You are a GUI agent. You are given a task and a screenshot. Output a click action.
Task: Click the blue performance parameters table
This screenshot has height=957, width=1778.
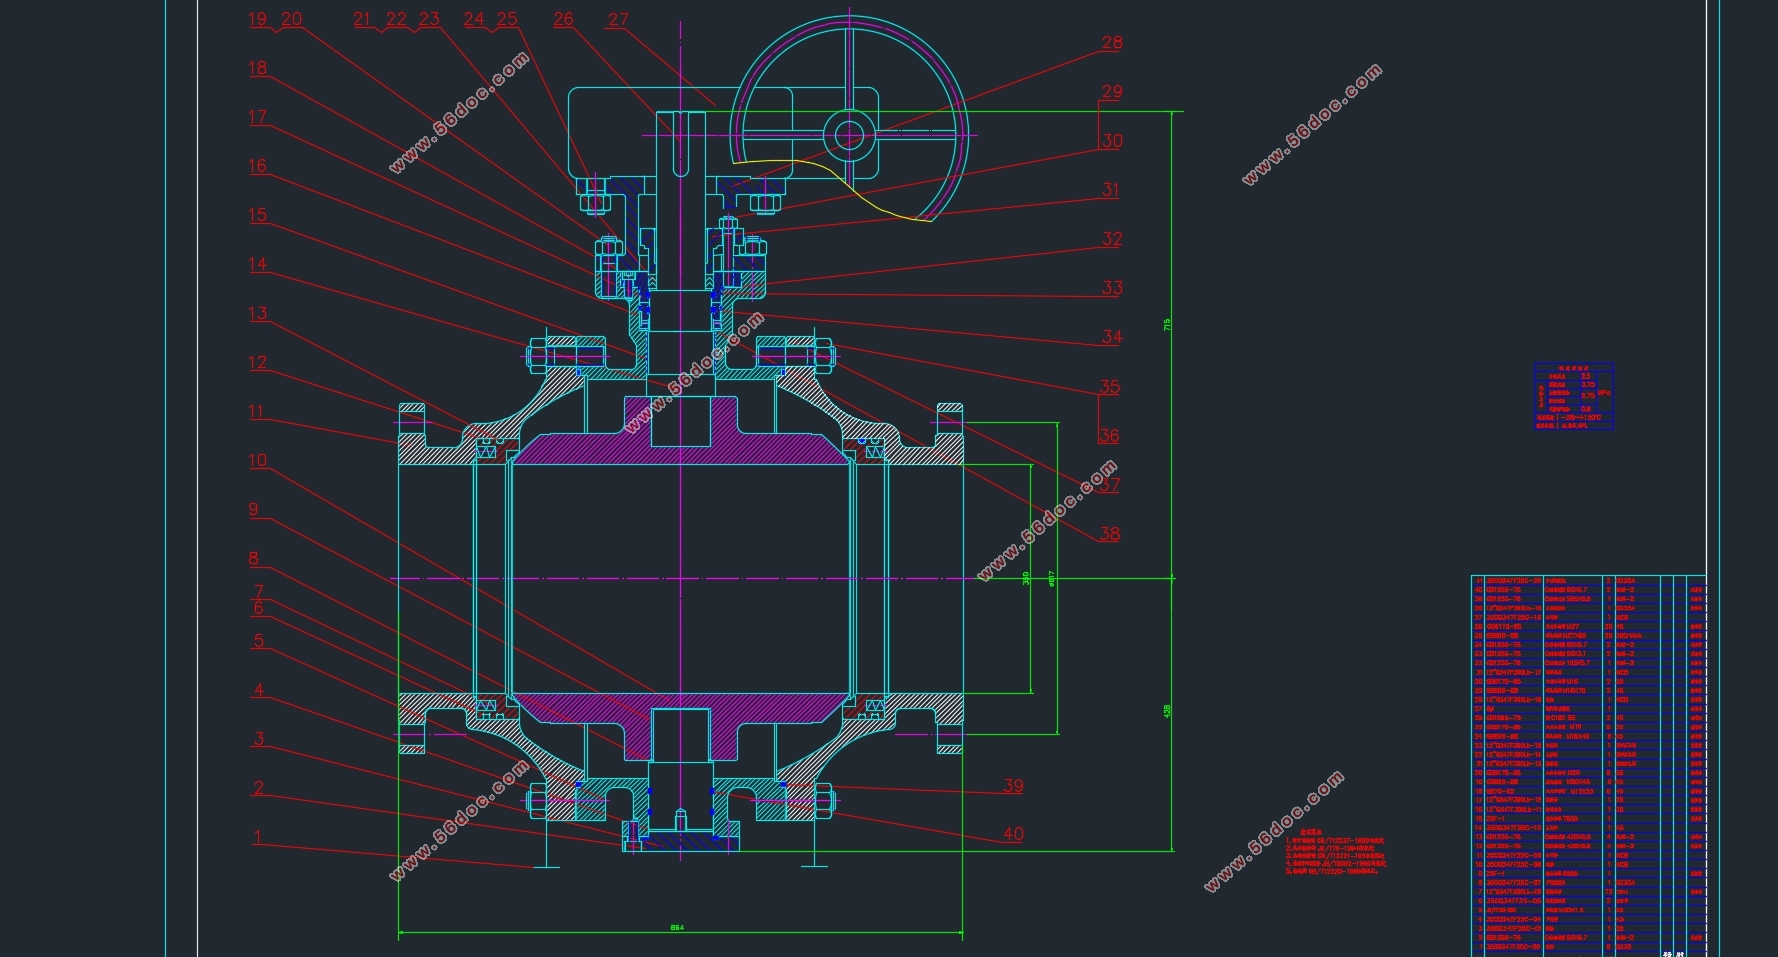click(x=1574, y=397)
